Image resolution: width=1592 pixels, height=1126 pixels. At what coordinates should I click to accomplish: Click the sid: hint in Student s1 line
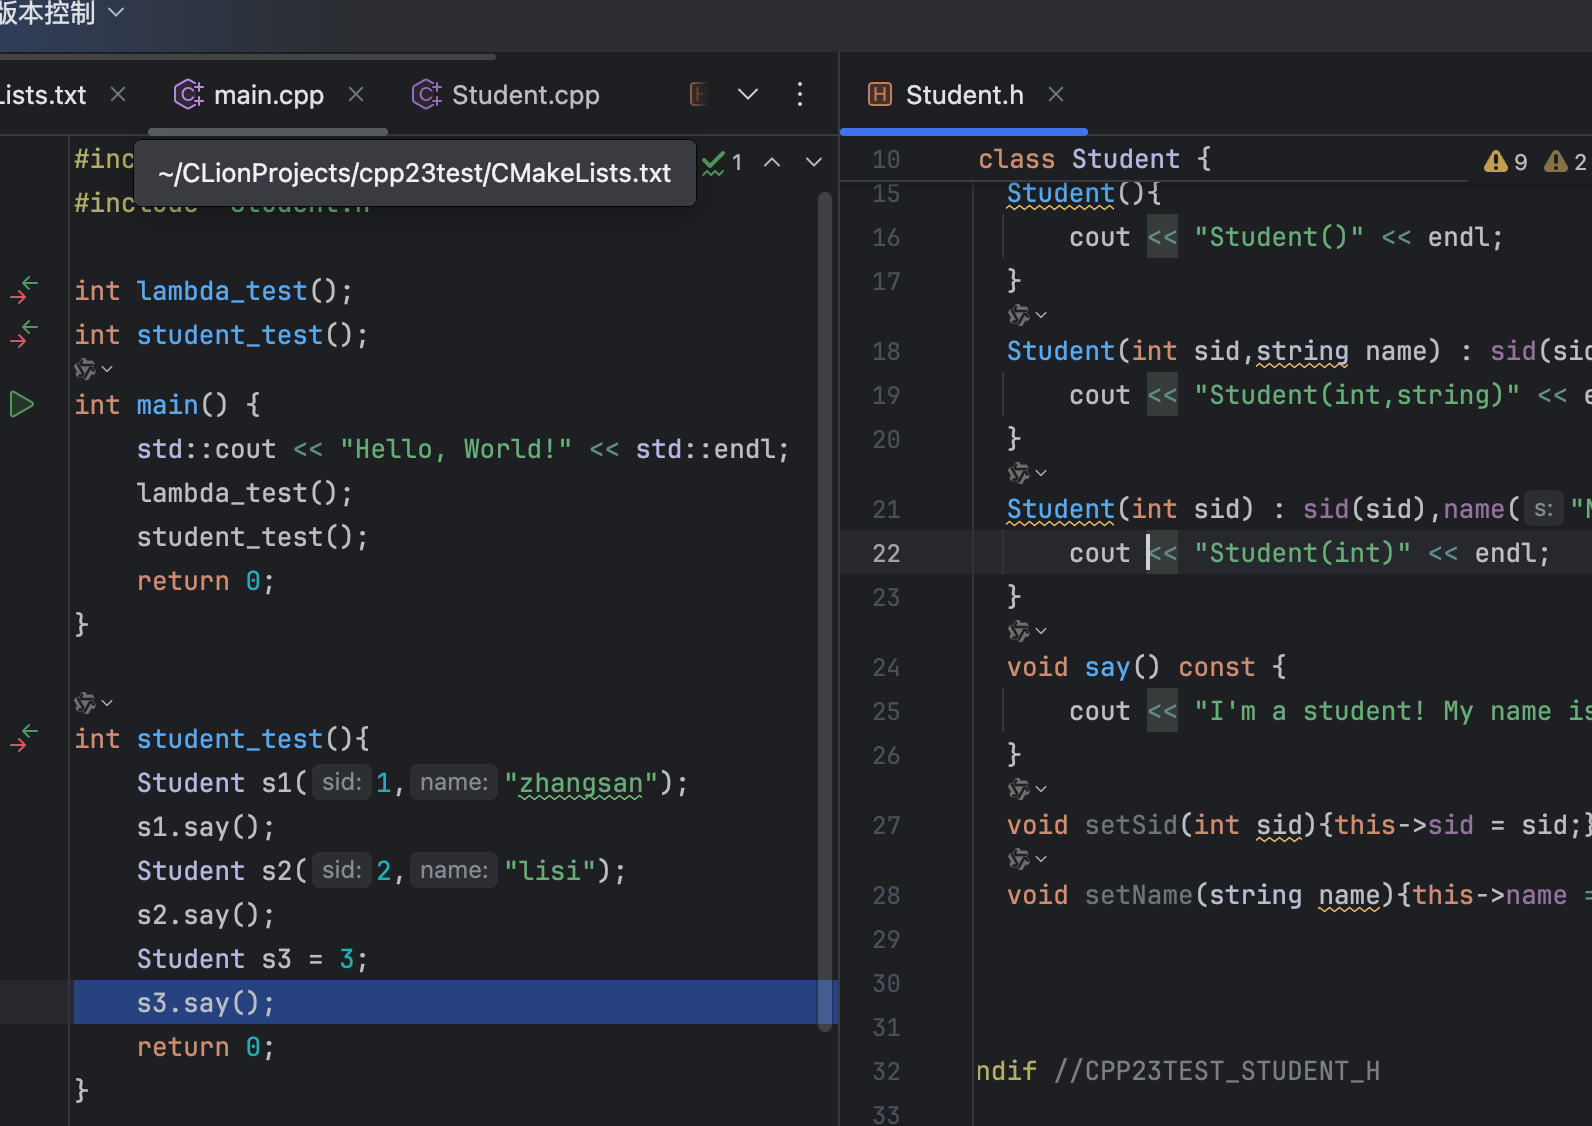tap(341, 782)
